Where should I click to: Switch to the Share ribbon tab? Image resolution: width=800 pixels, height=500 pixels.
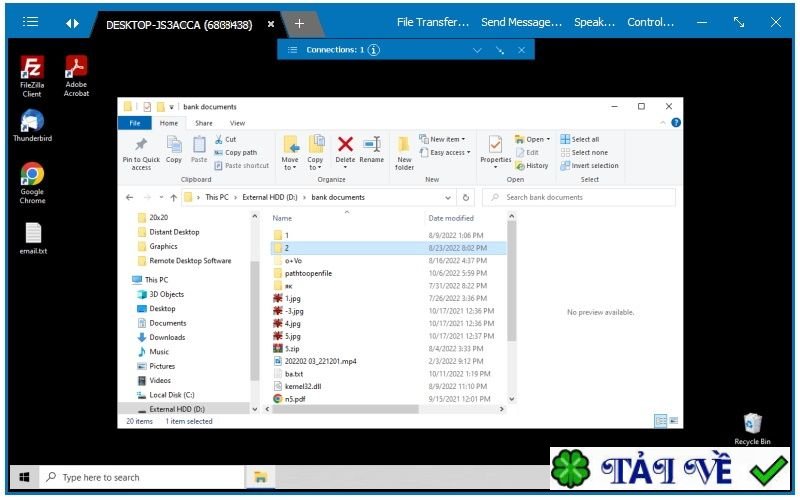[x=204, y=123]
